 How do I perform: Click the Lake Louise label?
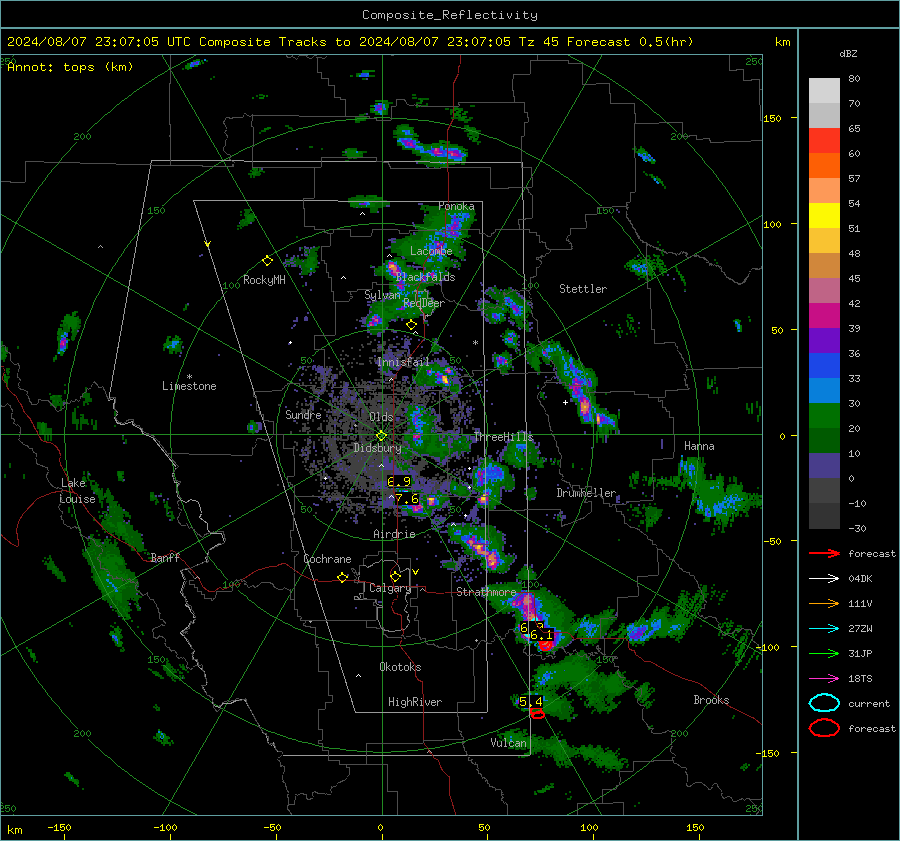click(x=78, y=491)
